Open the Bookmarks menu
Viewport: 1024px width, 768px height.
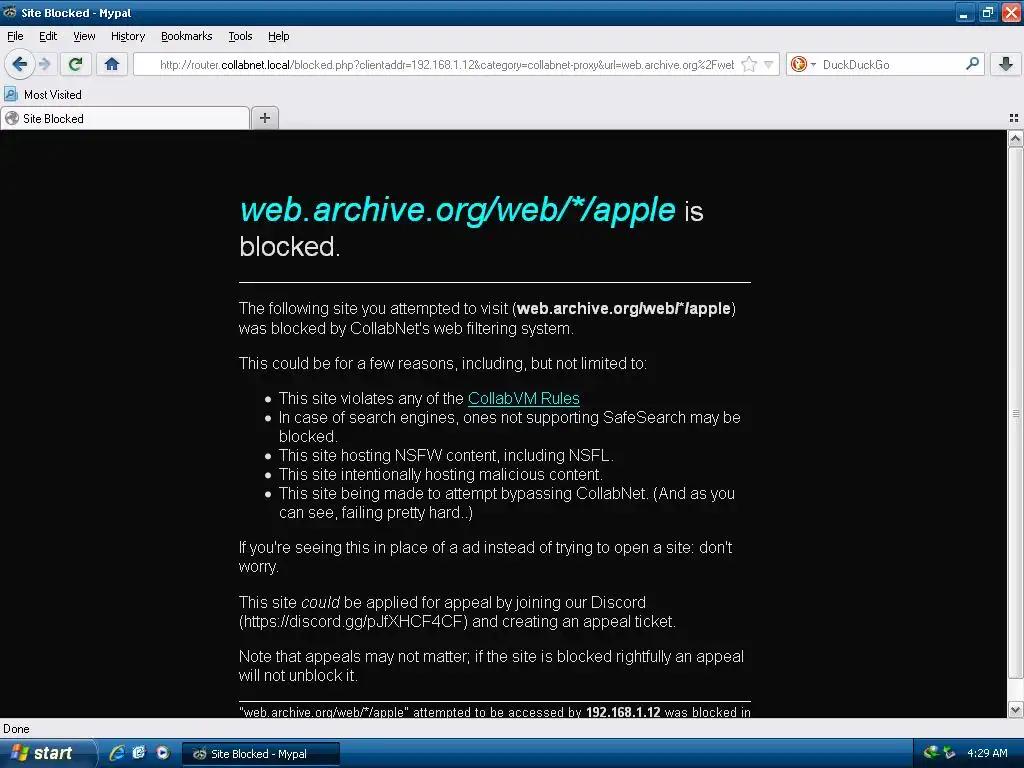click(x=187, y=36)
